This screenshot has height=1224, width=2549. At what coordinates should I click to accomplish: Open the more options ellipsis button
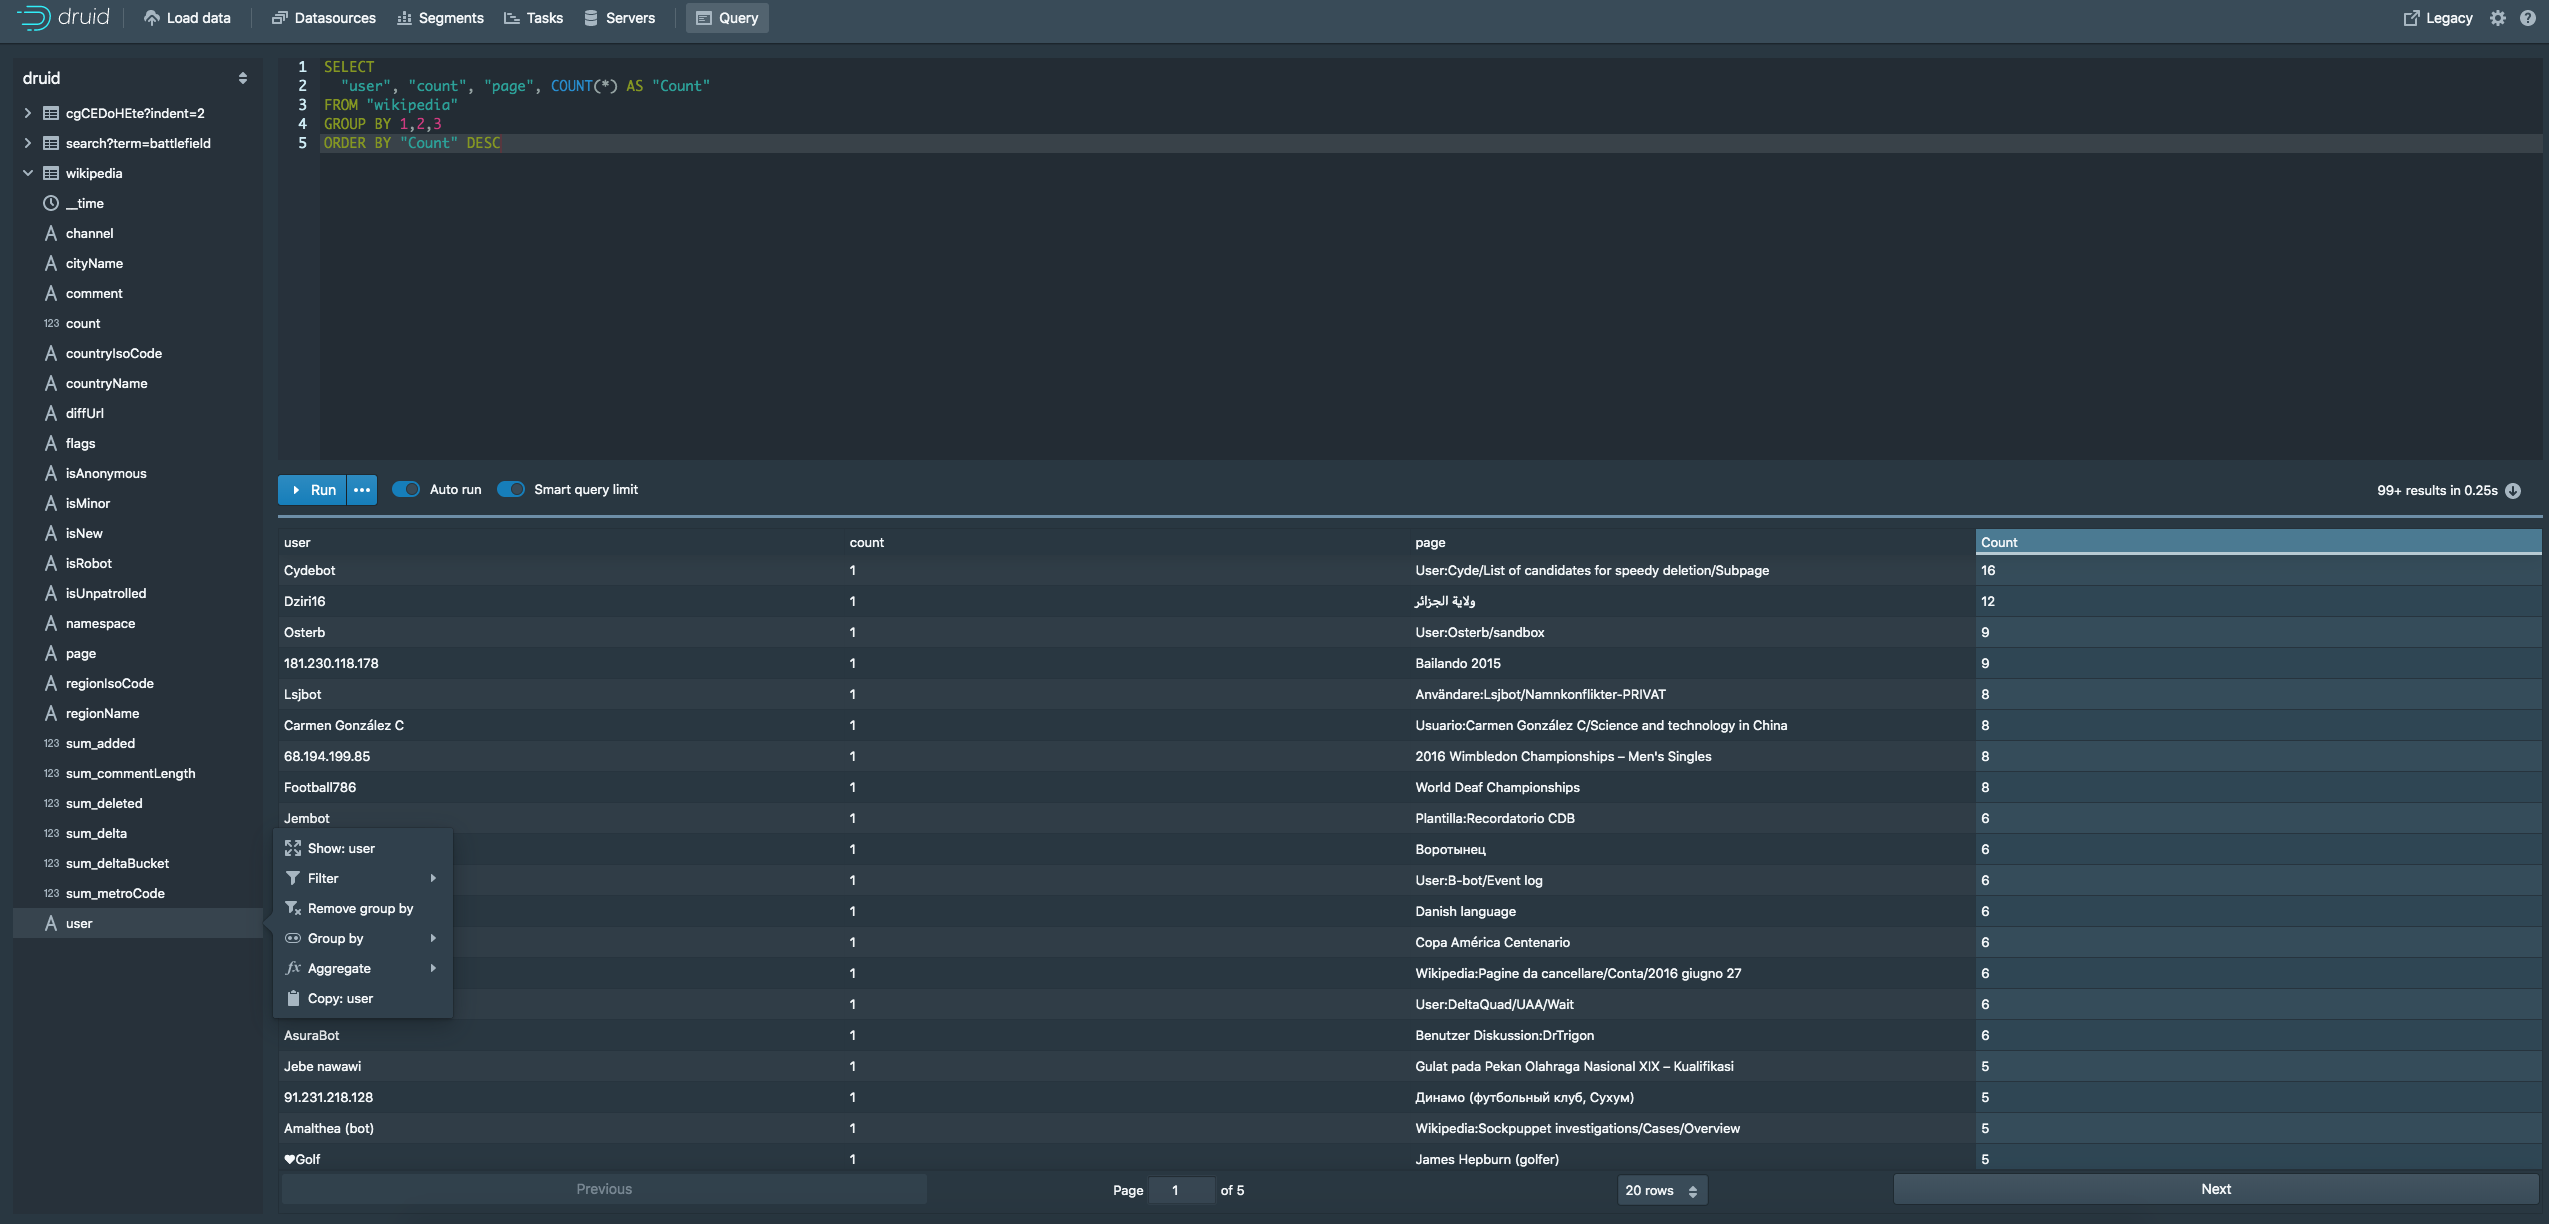point(362,490)
